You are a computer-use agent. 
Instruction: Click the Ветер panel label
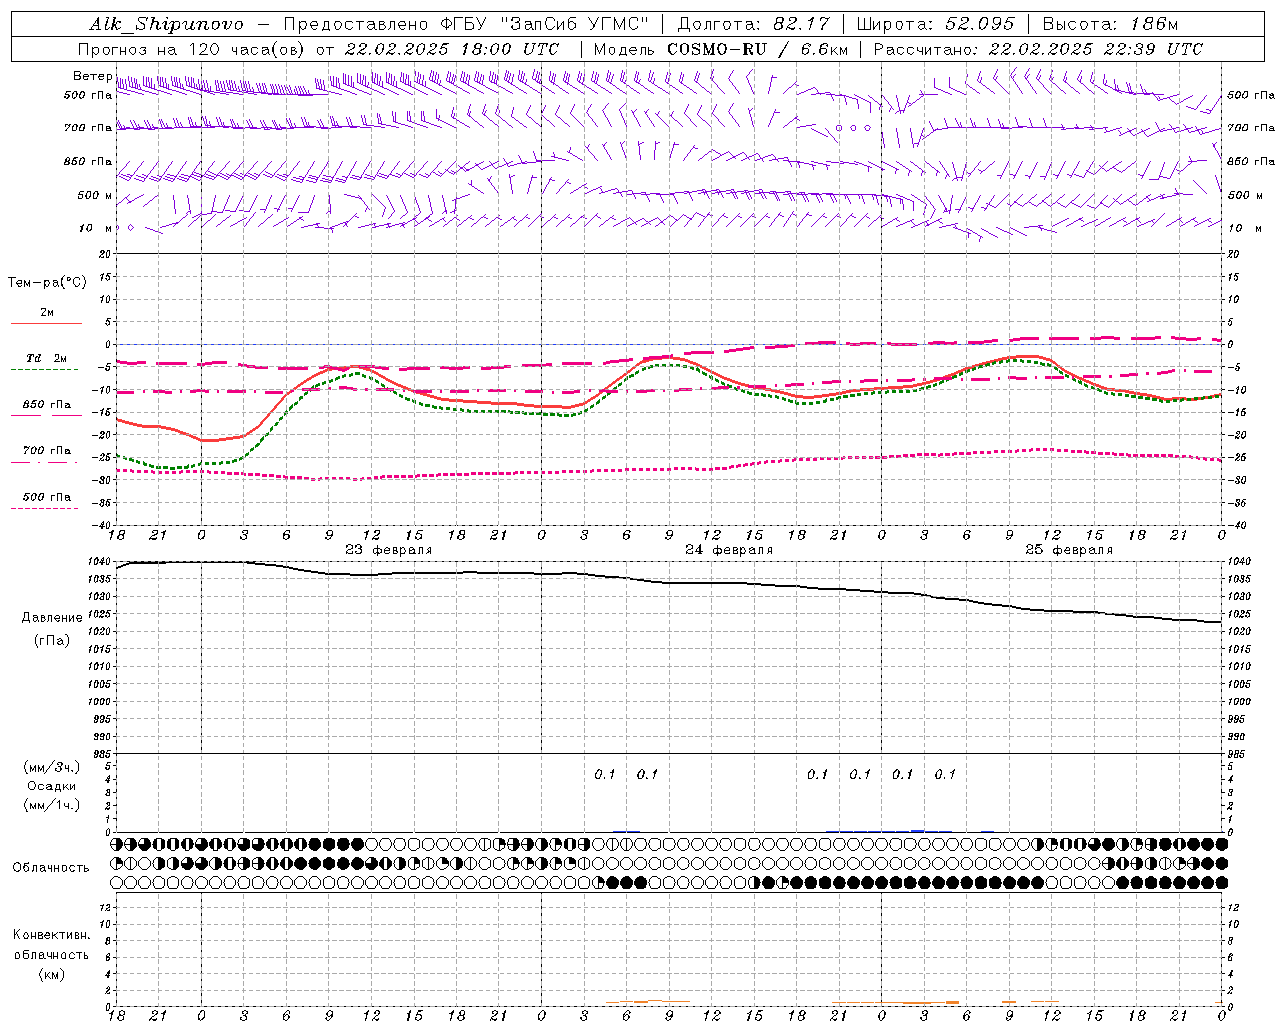(x=92, y=76)
